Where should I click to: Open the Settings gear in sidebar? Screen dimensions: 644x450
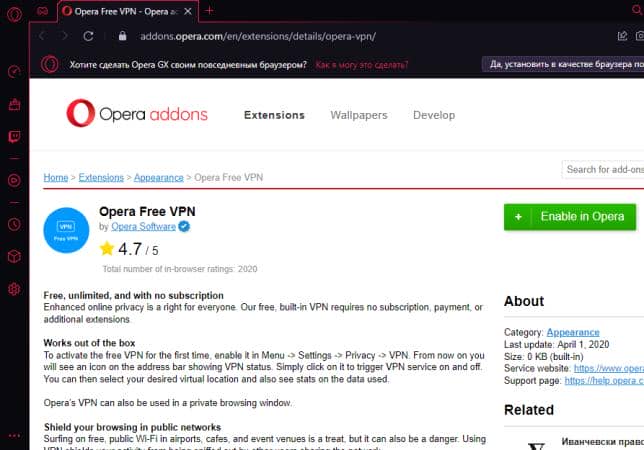(x=14, y=289)
